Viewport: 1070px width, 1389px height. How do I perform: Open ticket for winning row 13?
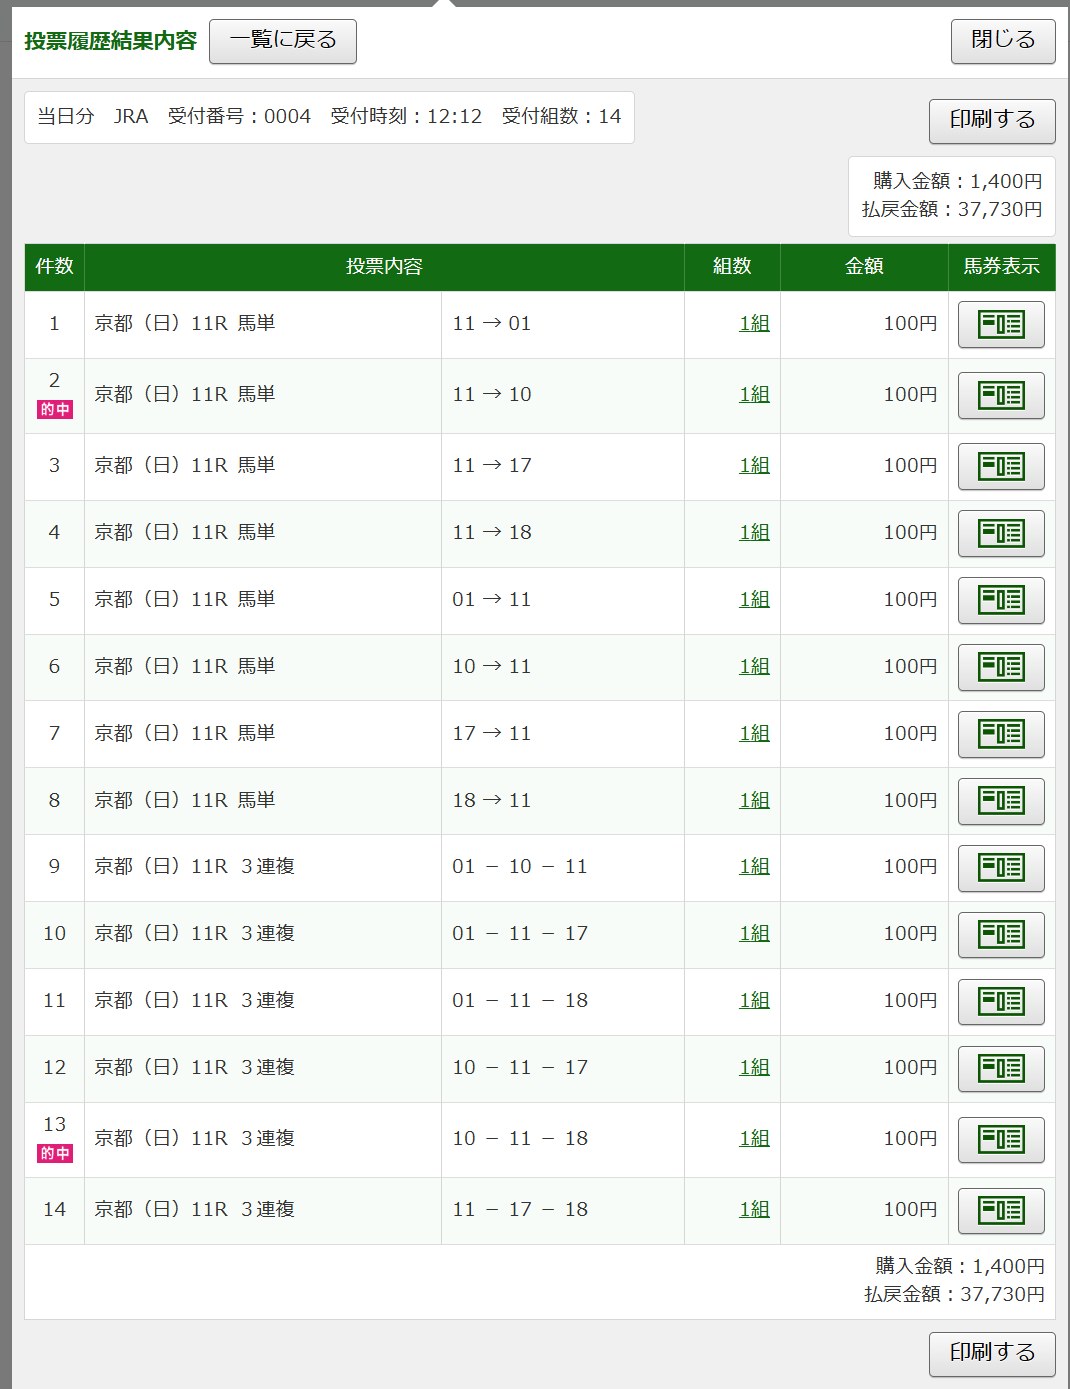(x=1000, y=1139)
